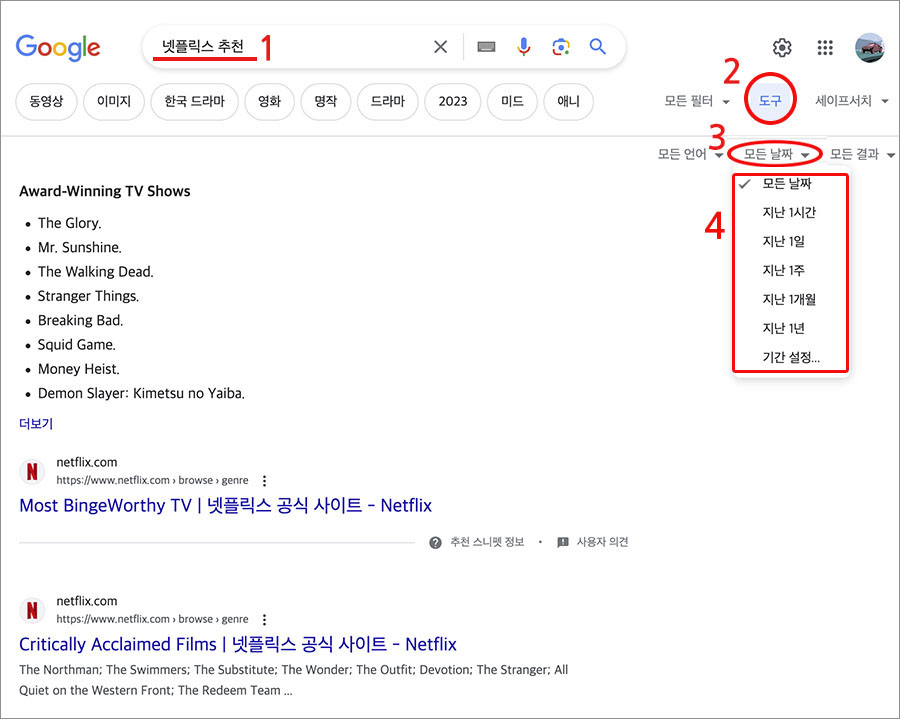Click 추천 스니펫 정보 link
Viewport: 900px width, 719px height.
(x=487, y=542)
